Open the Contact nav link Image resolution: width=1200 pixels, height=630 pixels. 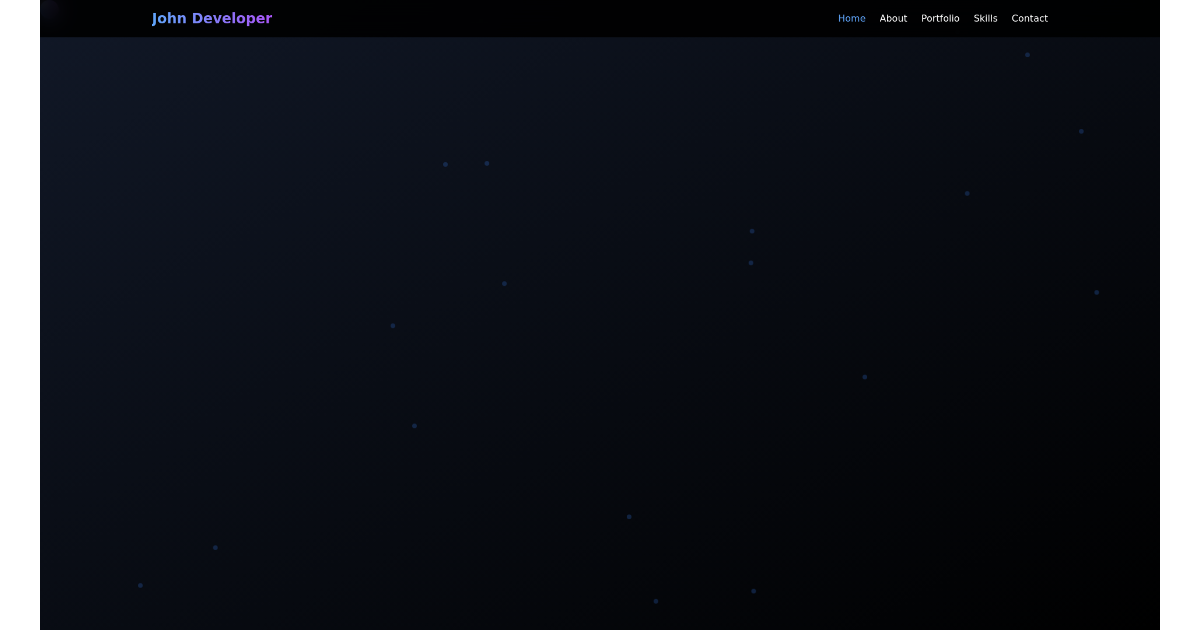coord(1029,18)
